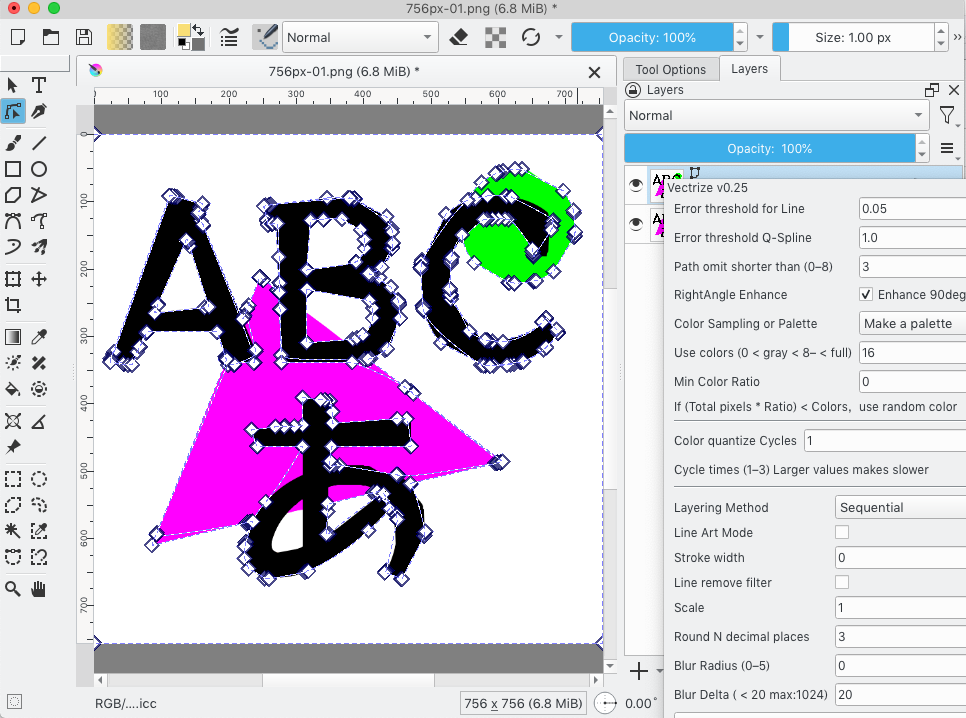Select the Elliptical Selection tool
Image resolution: width=966 pixels, height=718 pixels.
(39, 479)
